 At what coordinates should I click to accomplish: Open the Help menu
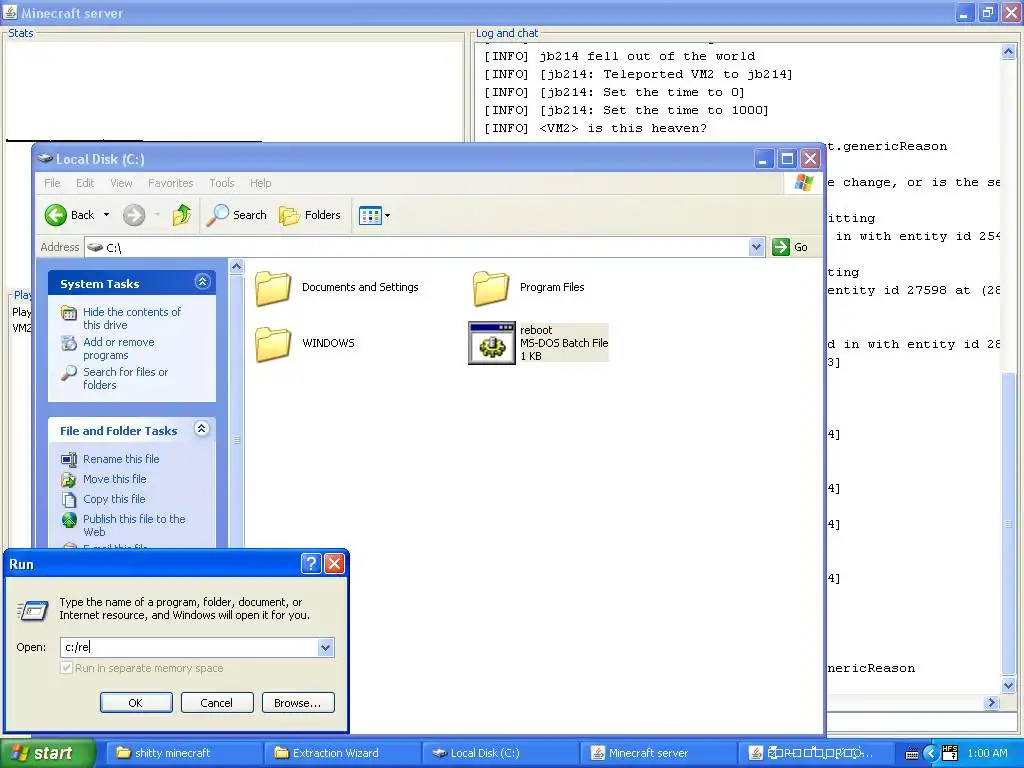coord(261,183)
